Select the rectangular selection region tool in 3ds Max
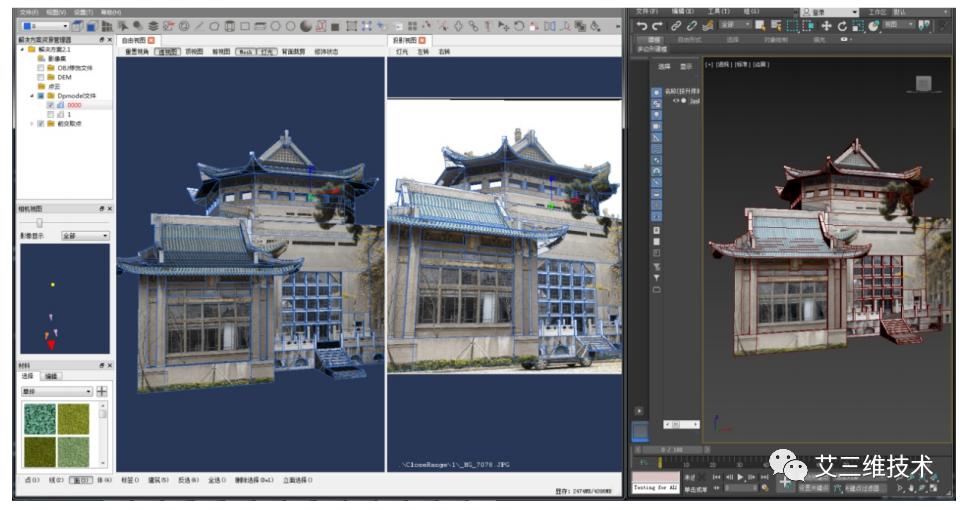 tap(792, 26)
